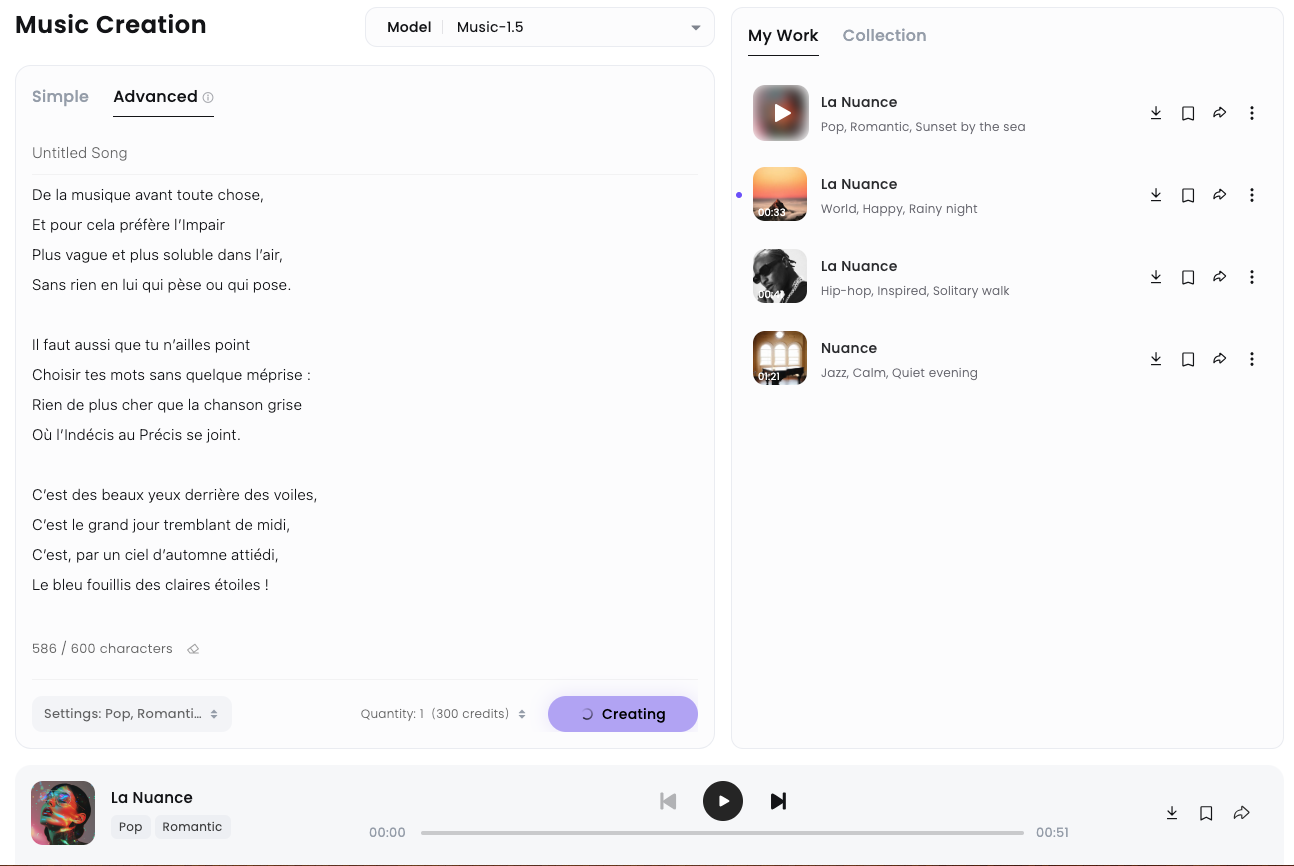Share the Hip-hop La Nuance track
Viewport: 1294px width, 866px height.
point(1220,277)
